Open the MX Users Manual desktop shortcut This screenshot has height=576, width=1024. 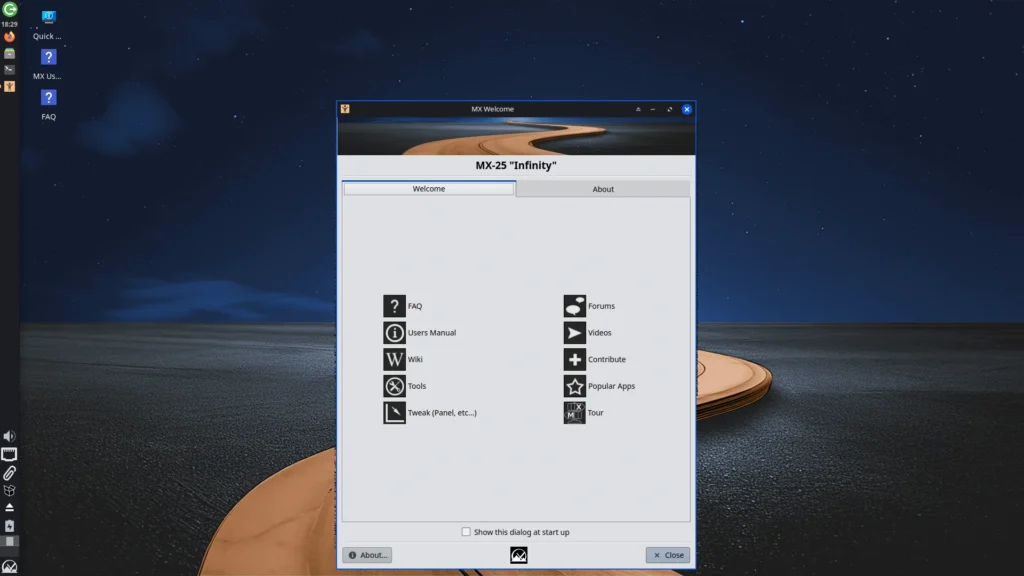coord(48,57)
